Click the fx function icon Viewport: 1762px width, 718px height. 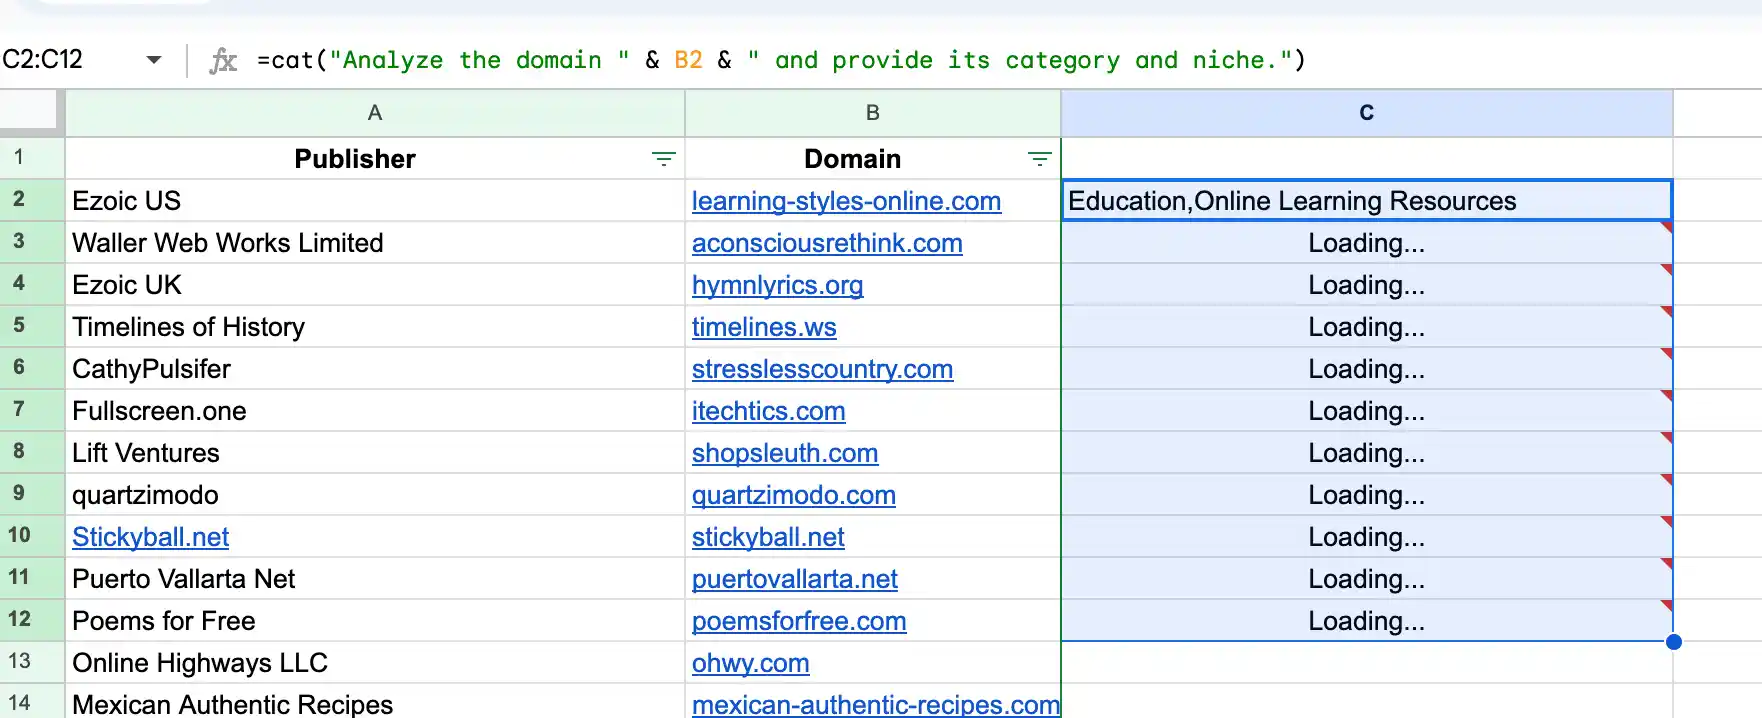tap(223, 61)
